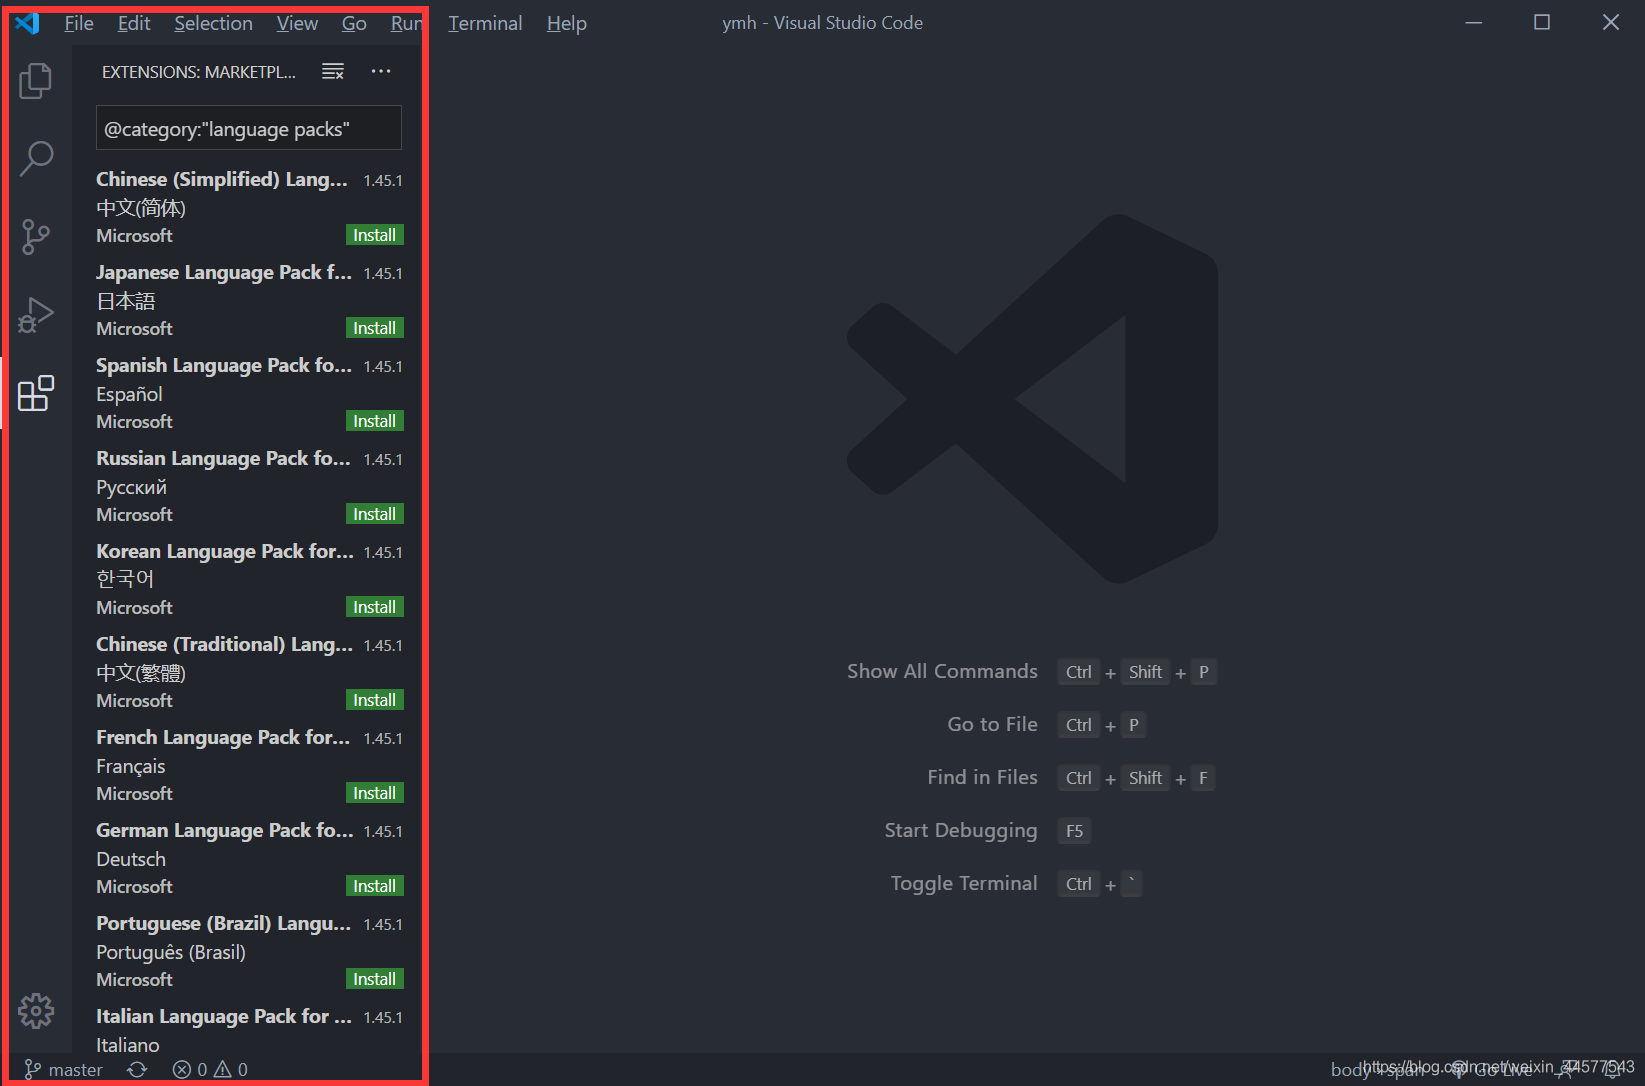The image size is (1645, 1086).
Task: Open the Run and Debug view icon
Action: pyautogui.click(x=36, y=315)
